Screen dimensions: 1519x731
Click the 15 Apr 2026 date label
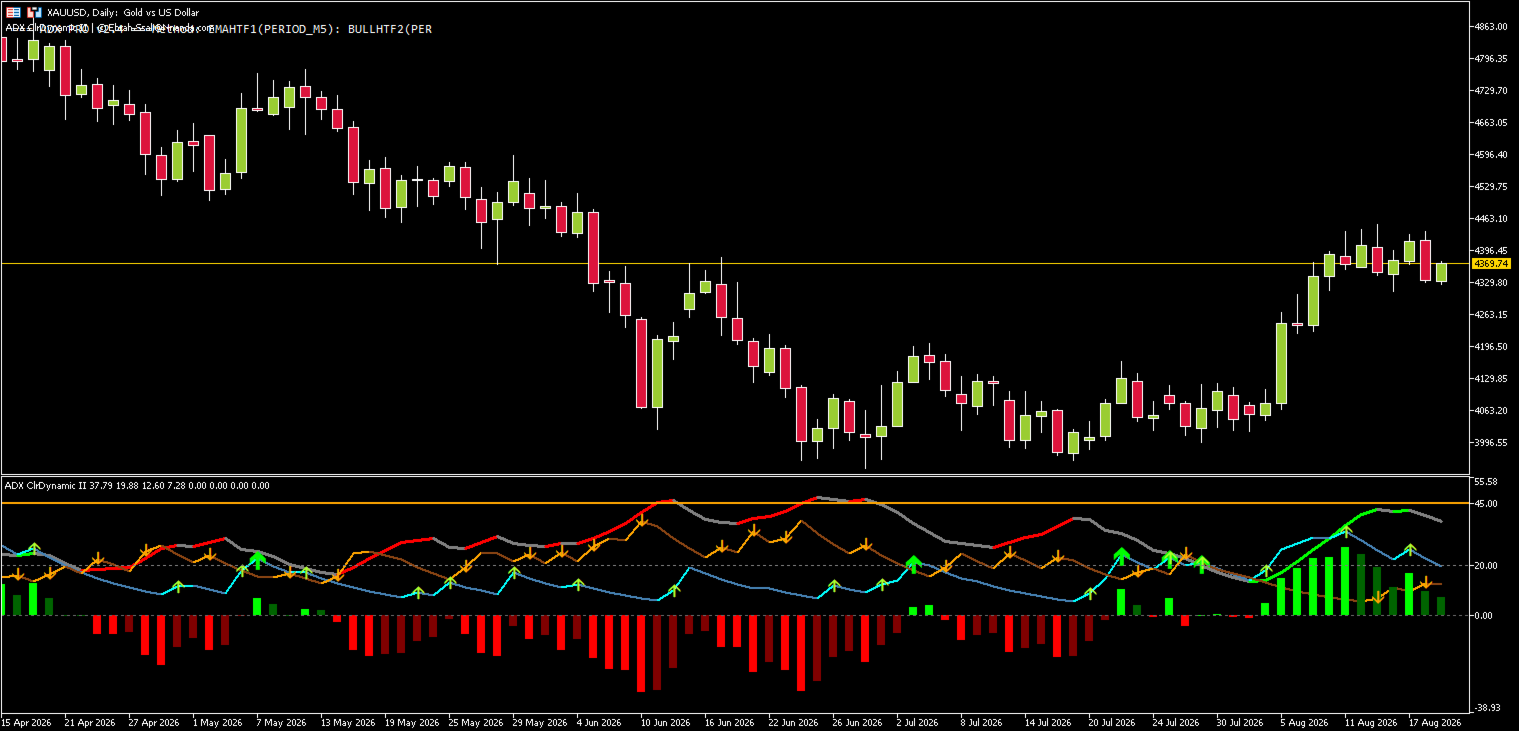point(26,722)
